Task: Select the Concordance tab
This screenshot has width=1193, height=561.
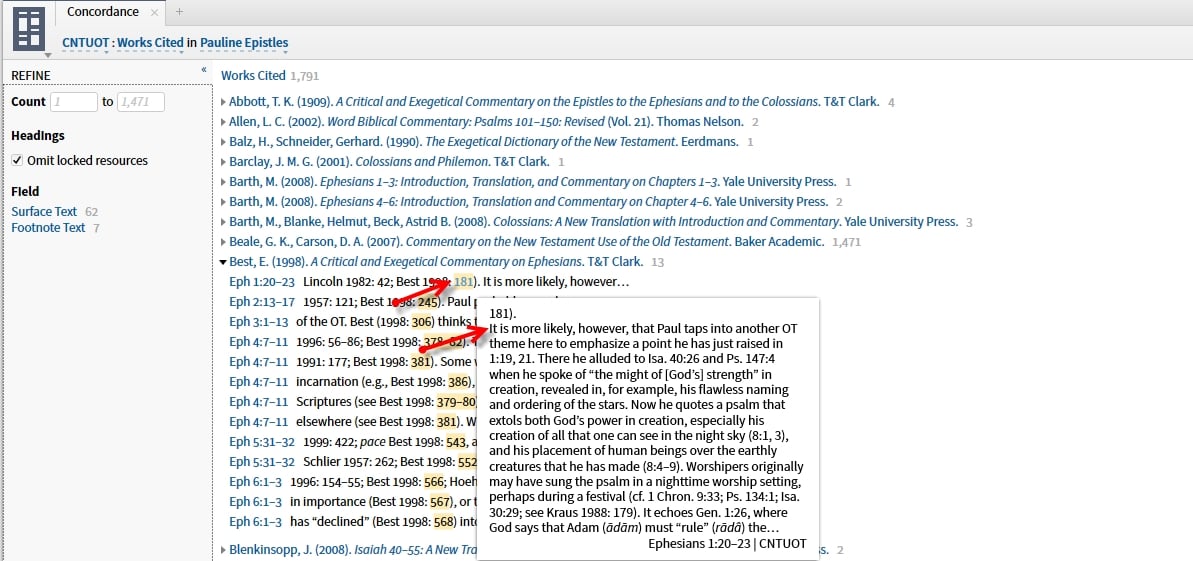Action: [103, 11]
